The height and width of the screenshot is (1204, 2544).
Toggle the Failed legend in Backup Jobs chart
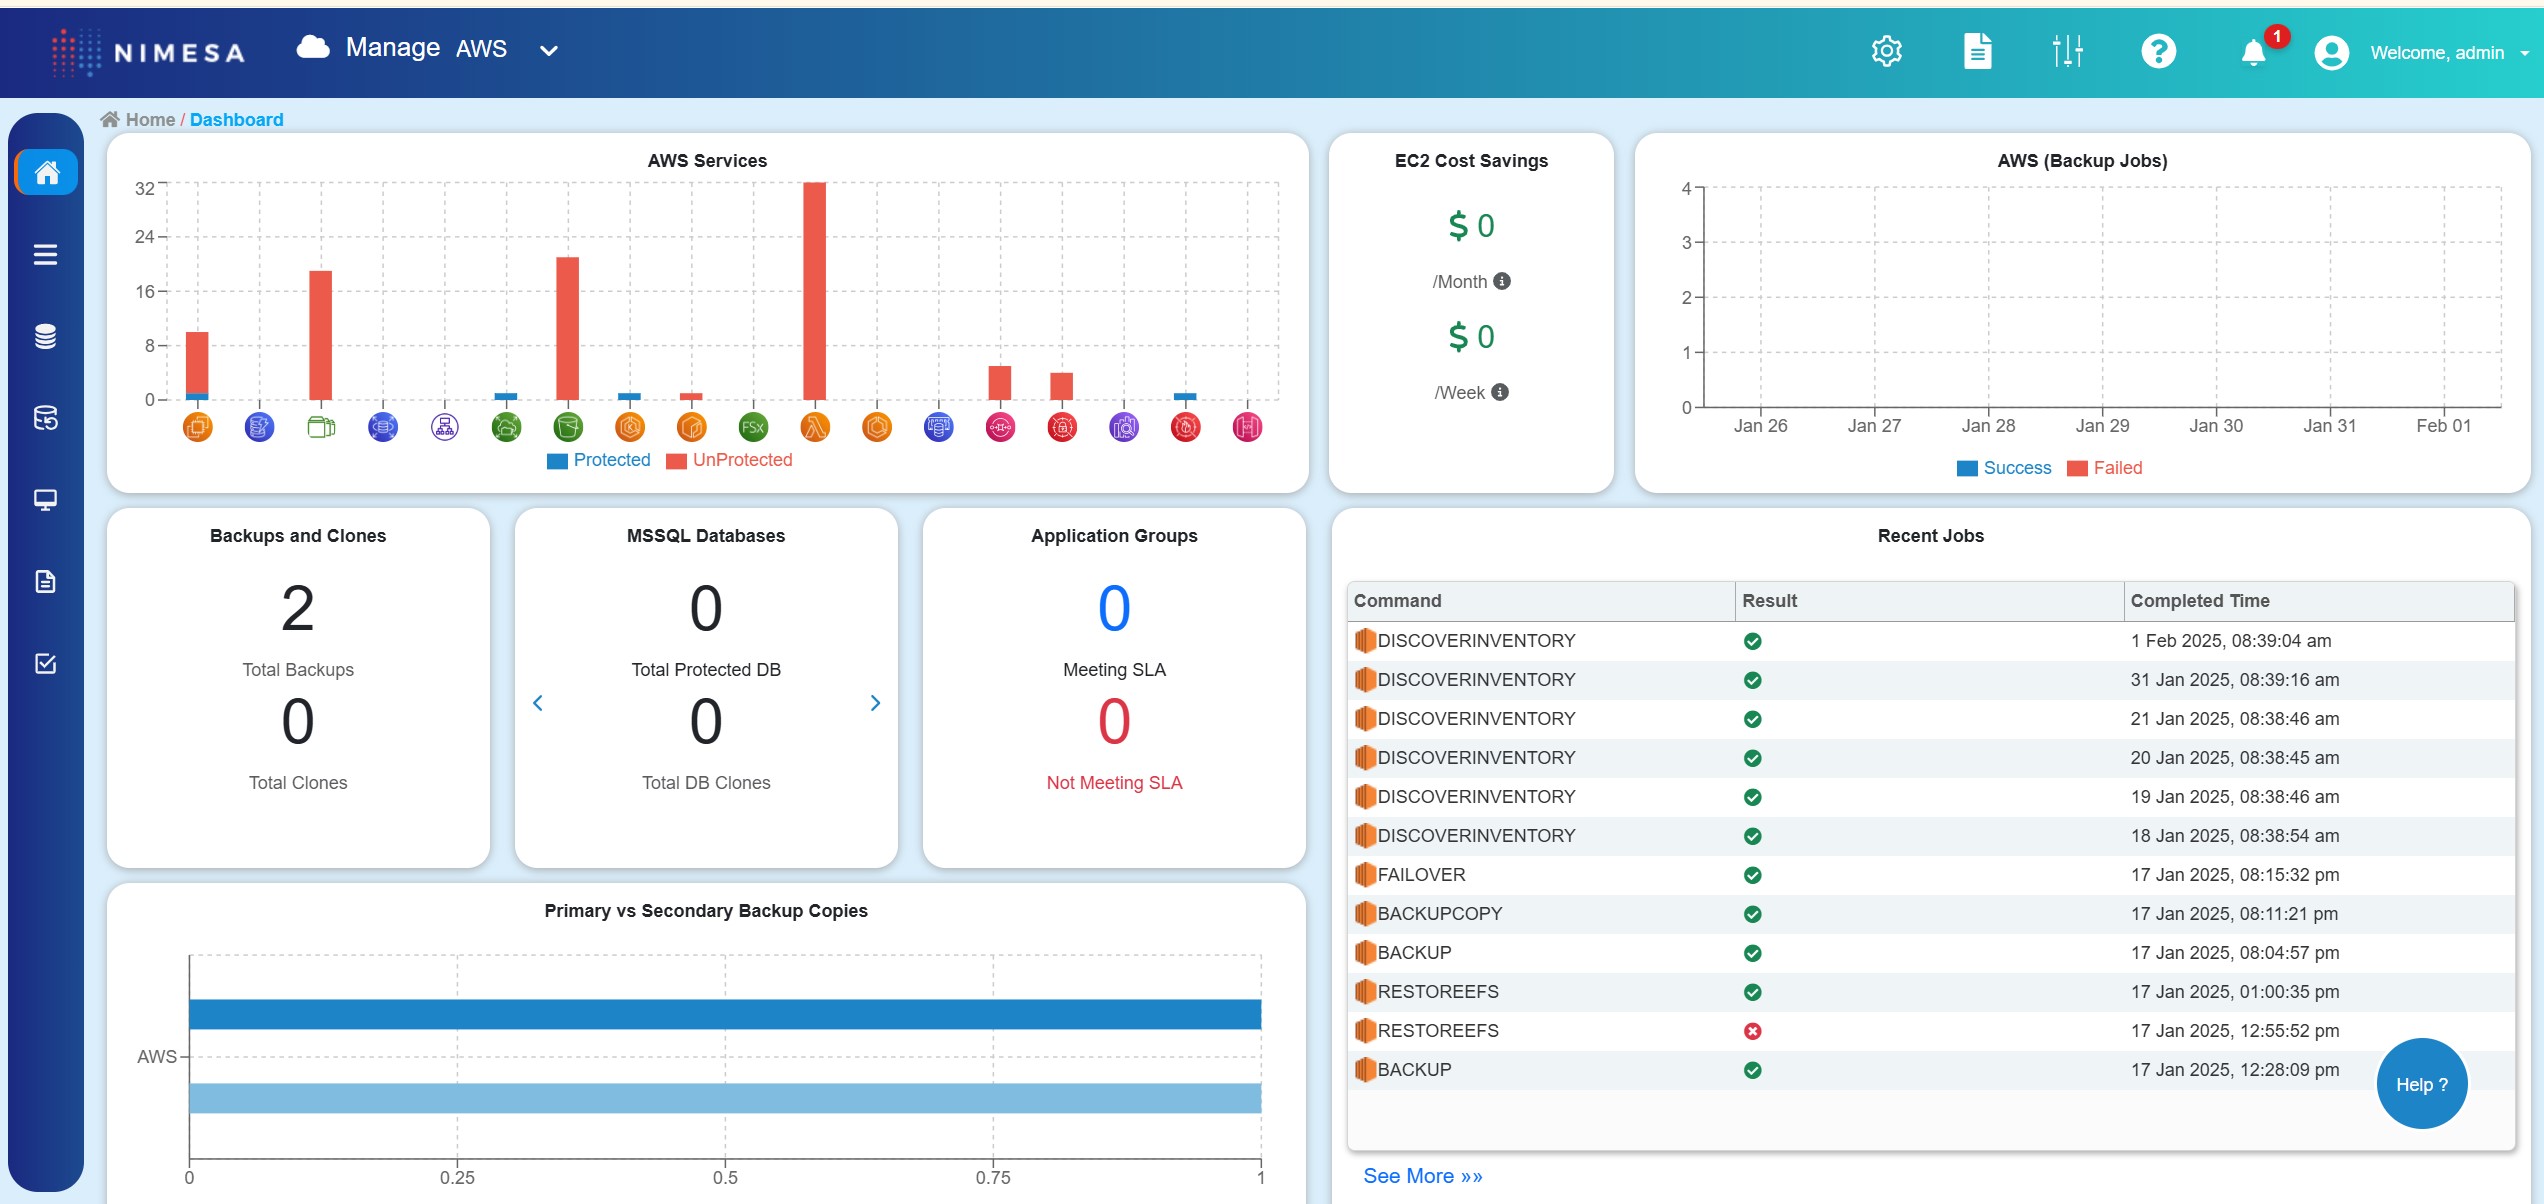2104,468
